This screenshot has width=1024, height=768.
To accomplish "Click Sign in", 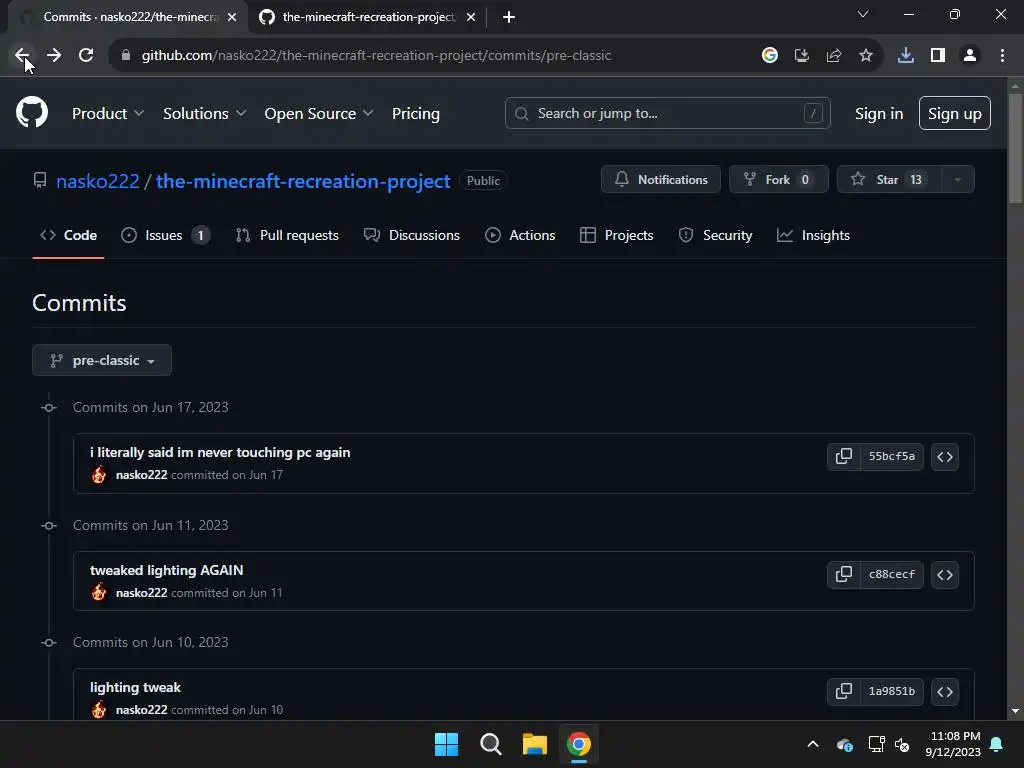I will tap(879, 114).
